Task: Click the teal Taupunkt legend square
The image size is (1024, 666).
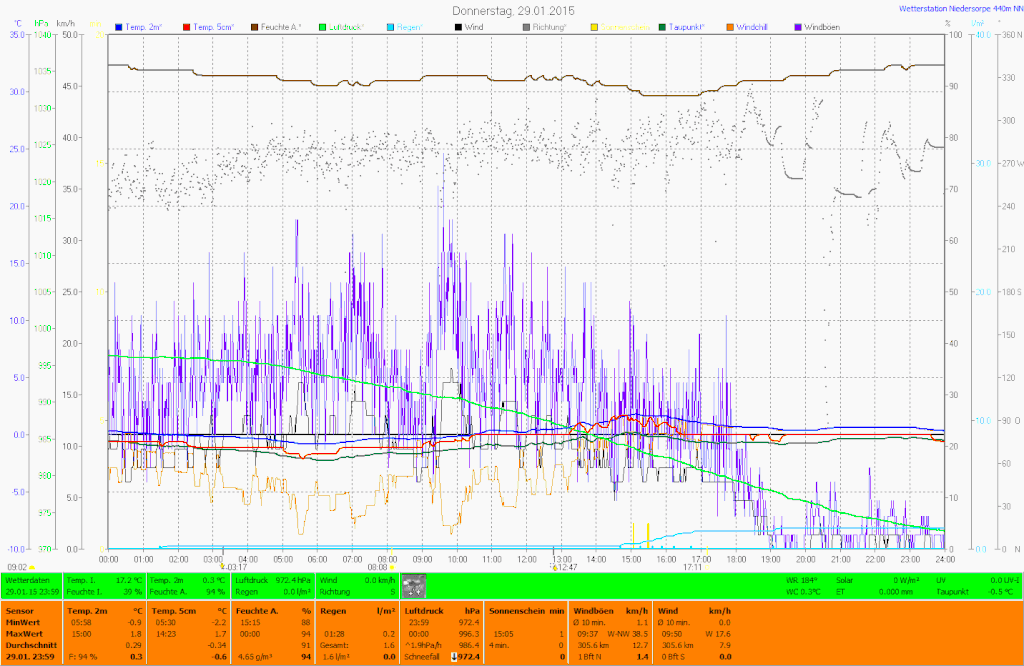Action: [x=661, y=26]
